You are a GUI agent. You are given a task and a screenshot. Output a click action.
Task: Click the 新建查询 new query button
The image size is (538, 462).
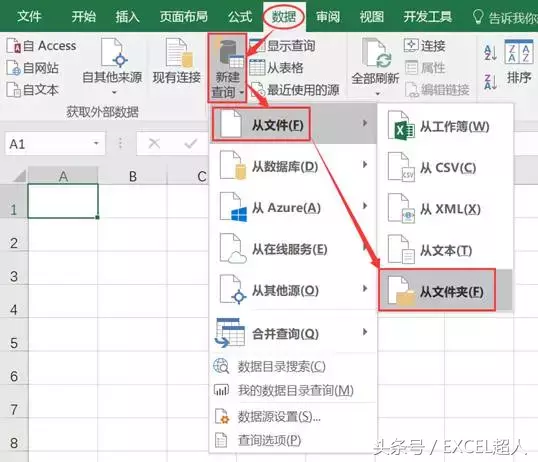click(227, 68)
